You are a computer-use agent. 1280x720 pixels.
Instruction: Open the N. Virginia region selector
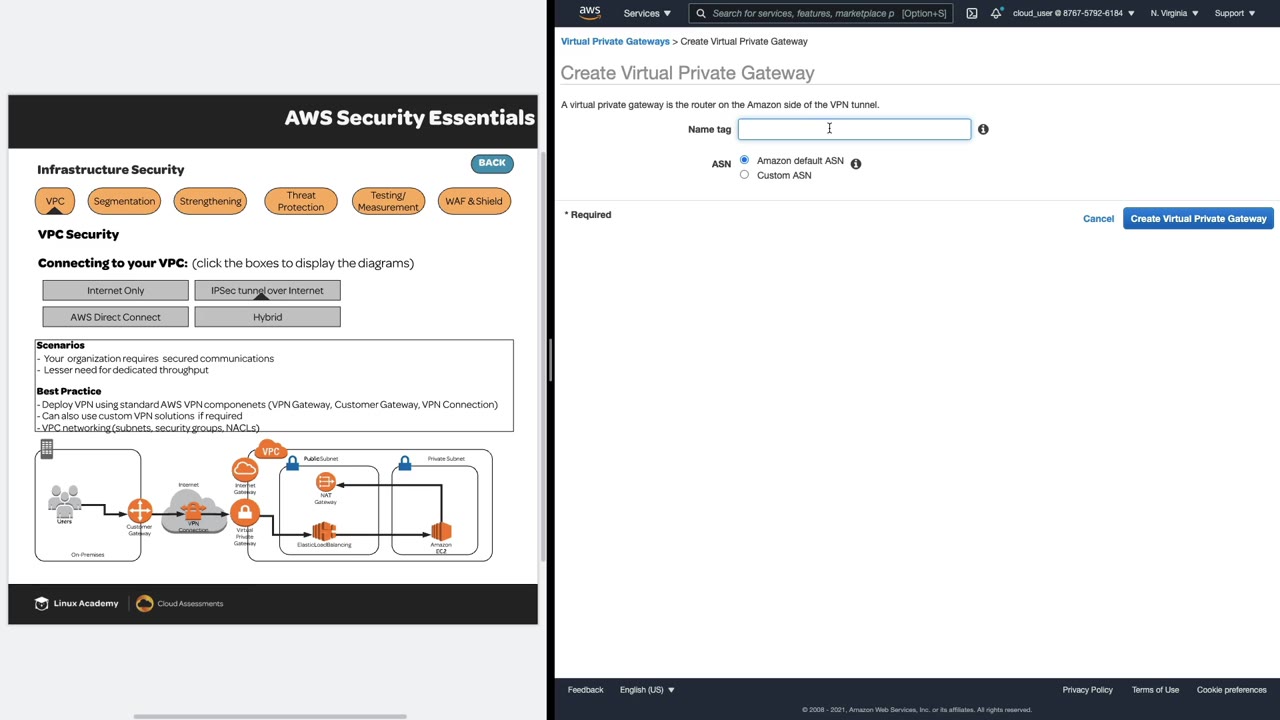pyautogui.click(x=1174, y=13)
